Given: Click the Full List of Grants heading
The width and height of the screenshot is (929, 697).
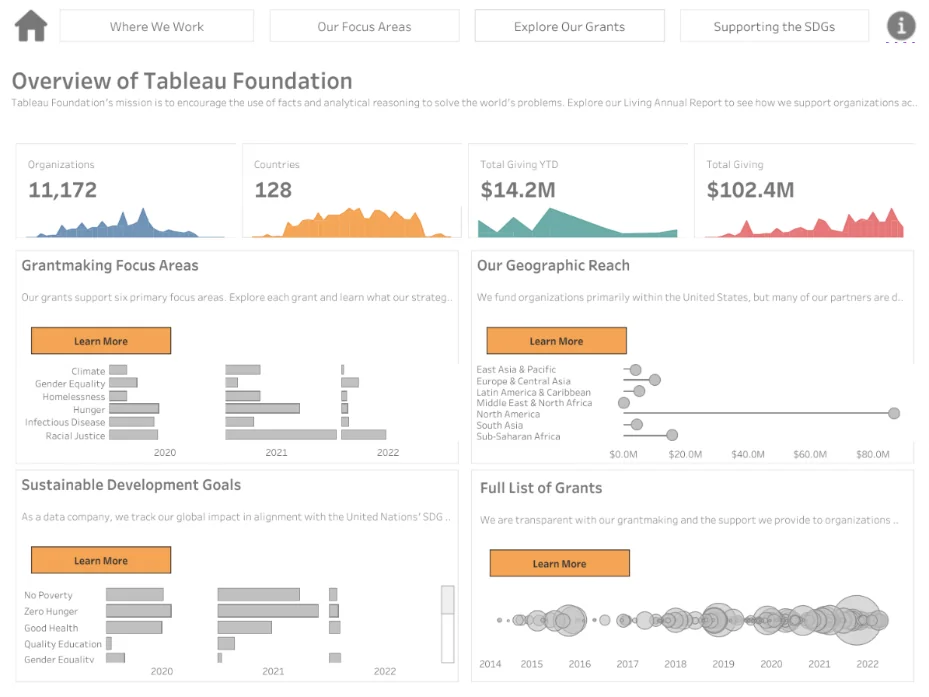Looking at the screenshot, I should pyautogui.click(x=541, y=488).
